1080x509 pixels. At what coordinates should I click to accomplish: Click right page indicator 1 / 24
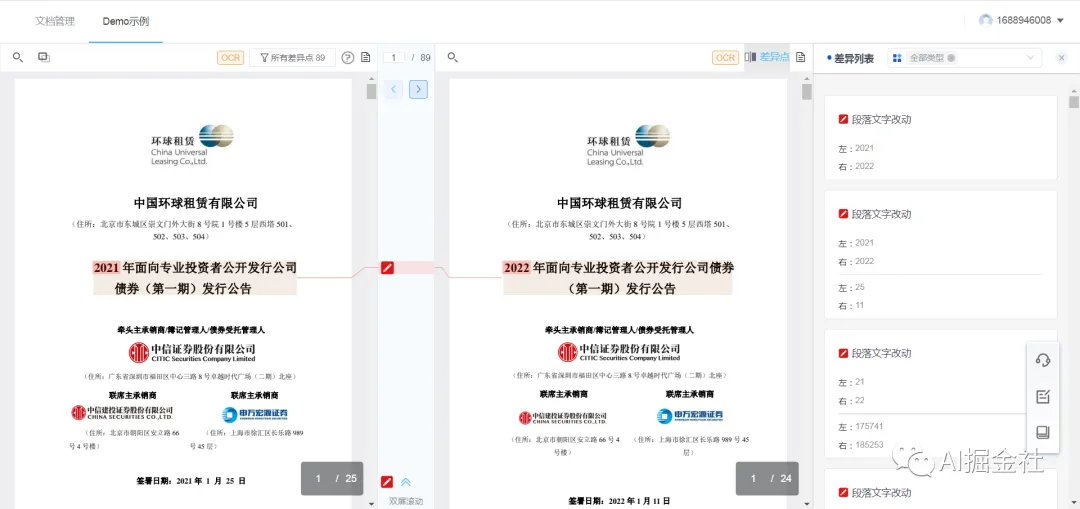click(x=767, y=478)
